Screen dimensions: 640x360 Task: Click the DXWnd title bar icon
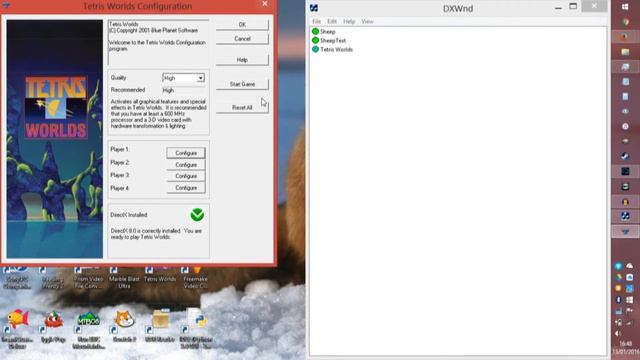(314, 8)
